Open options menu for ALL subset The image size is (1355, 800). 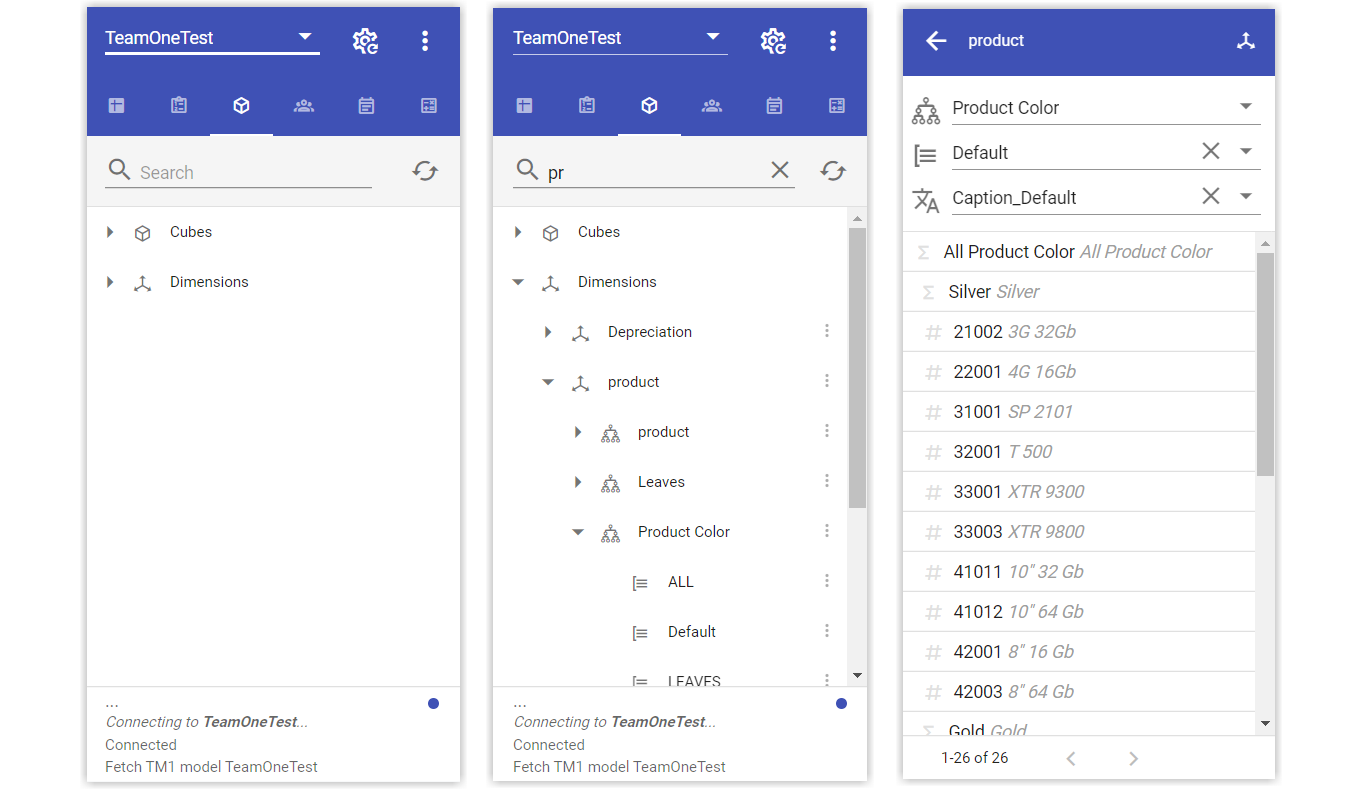pos(827,581)
